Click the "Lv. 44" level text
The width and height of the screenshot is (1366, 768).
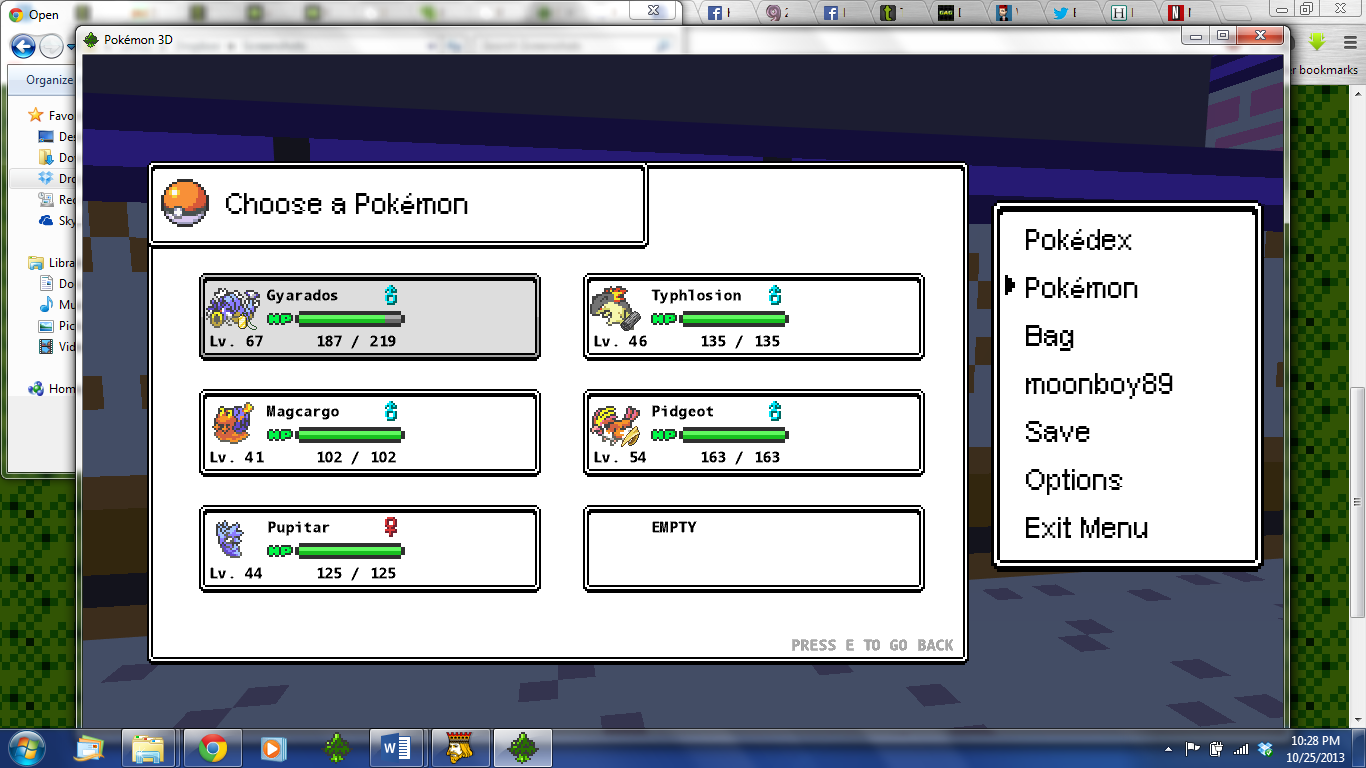236,573
